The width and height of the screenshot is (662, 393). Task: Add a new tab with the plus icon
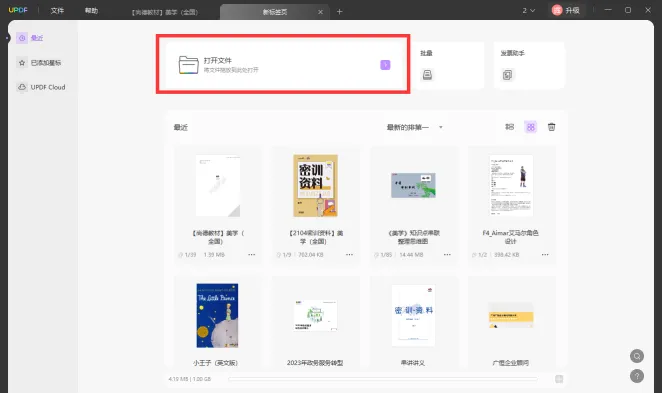[x=339, y=11]
